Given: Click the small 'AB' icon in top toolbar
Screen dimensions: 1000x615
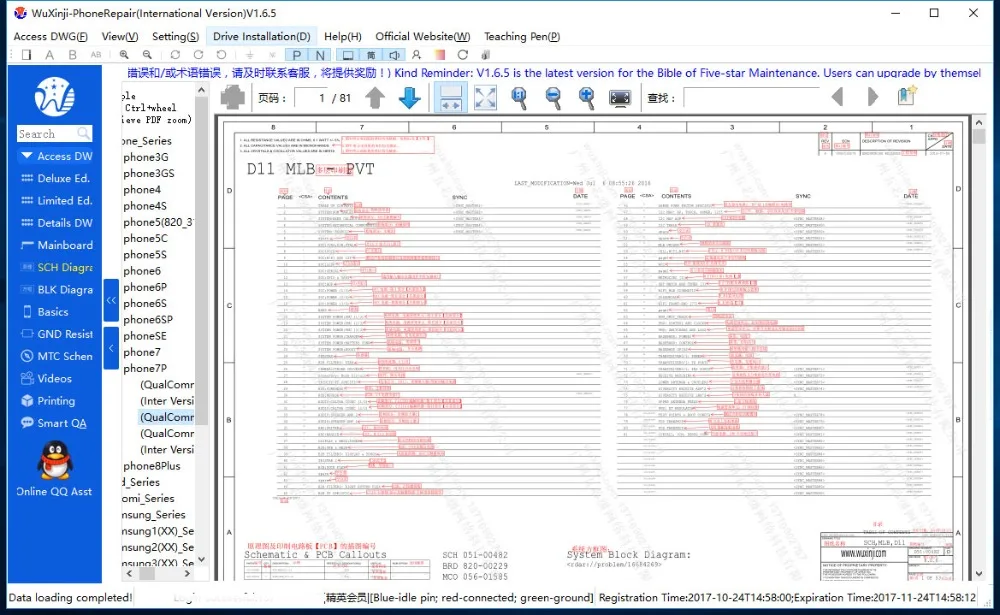Looking at the screenshot, I should point(96,55).
